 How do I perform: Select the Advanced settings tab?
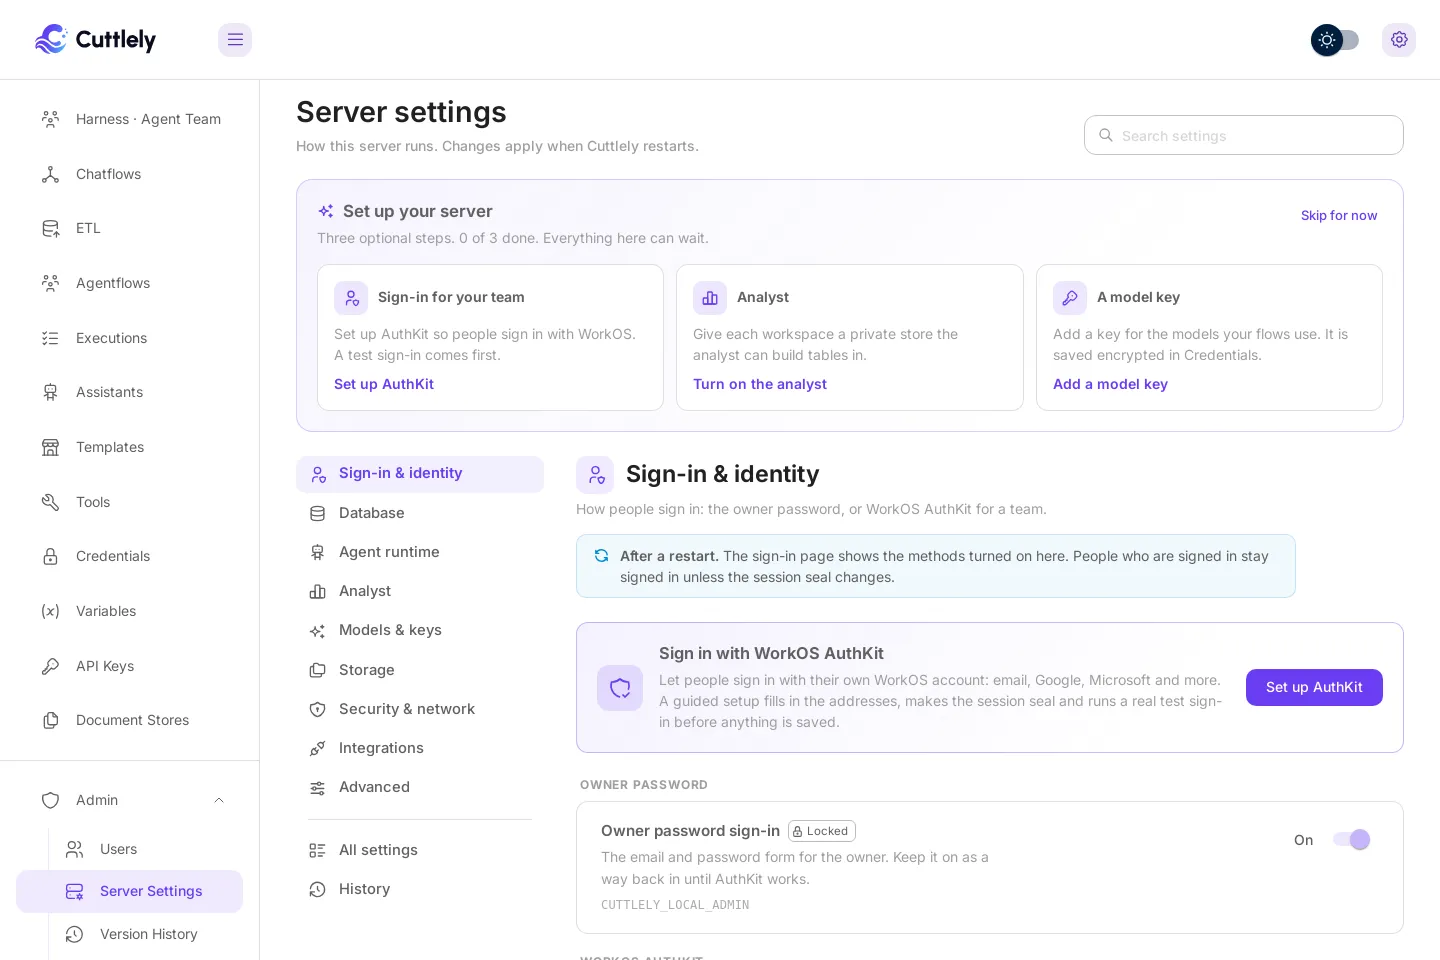coord(420,787)
